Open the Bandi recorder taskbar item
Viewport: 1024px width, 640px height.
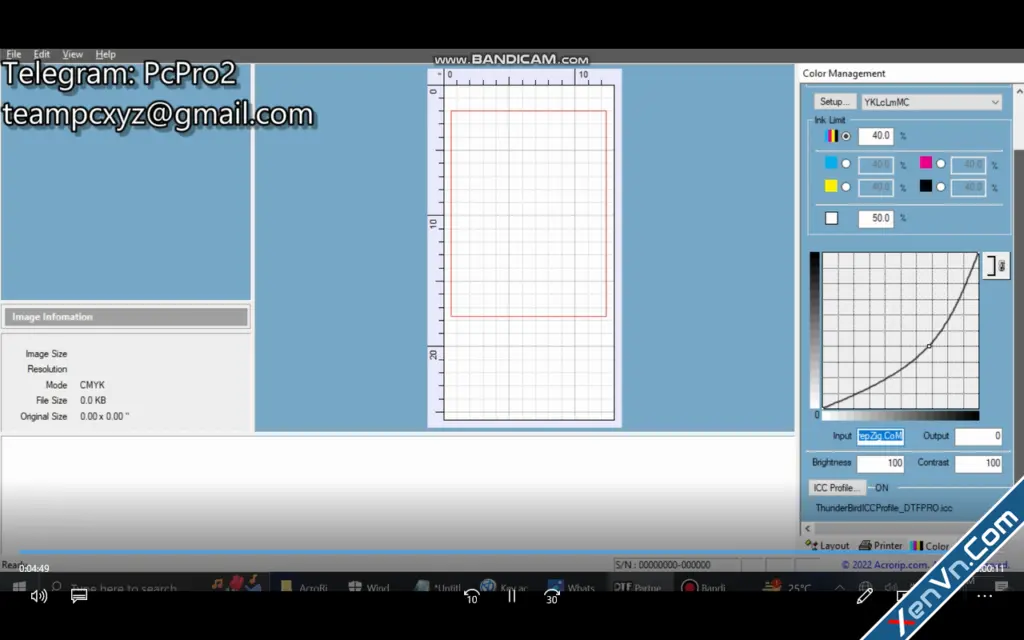[x=704, y=588]
